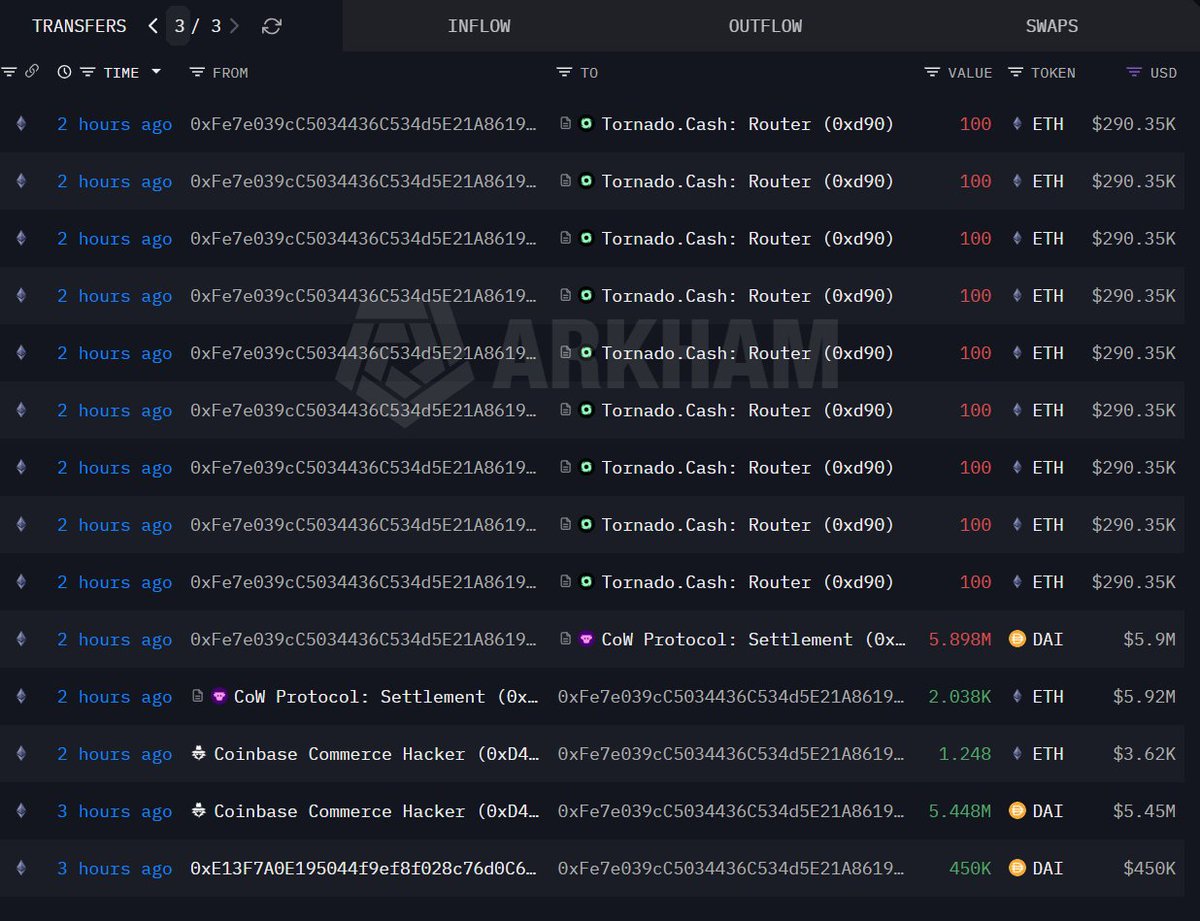The image size is (1200, 921).
Task: Open CoW Protocol Settlement recipient of 5.898M DAI
Action: (x=754, y=639)
